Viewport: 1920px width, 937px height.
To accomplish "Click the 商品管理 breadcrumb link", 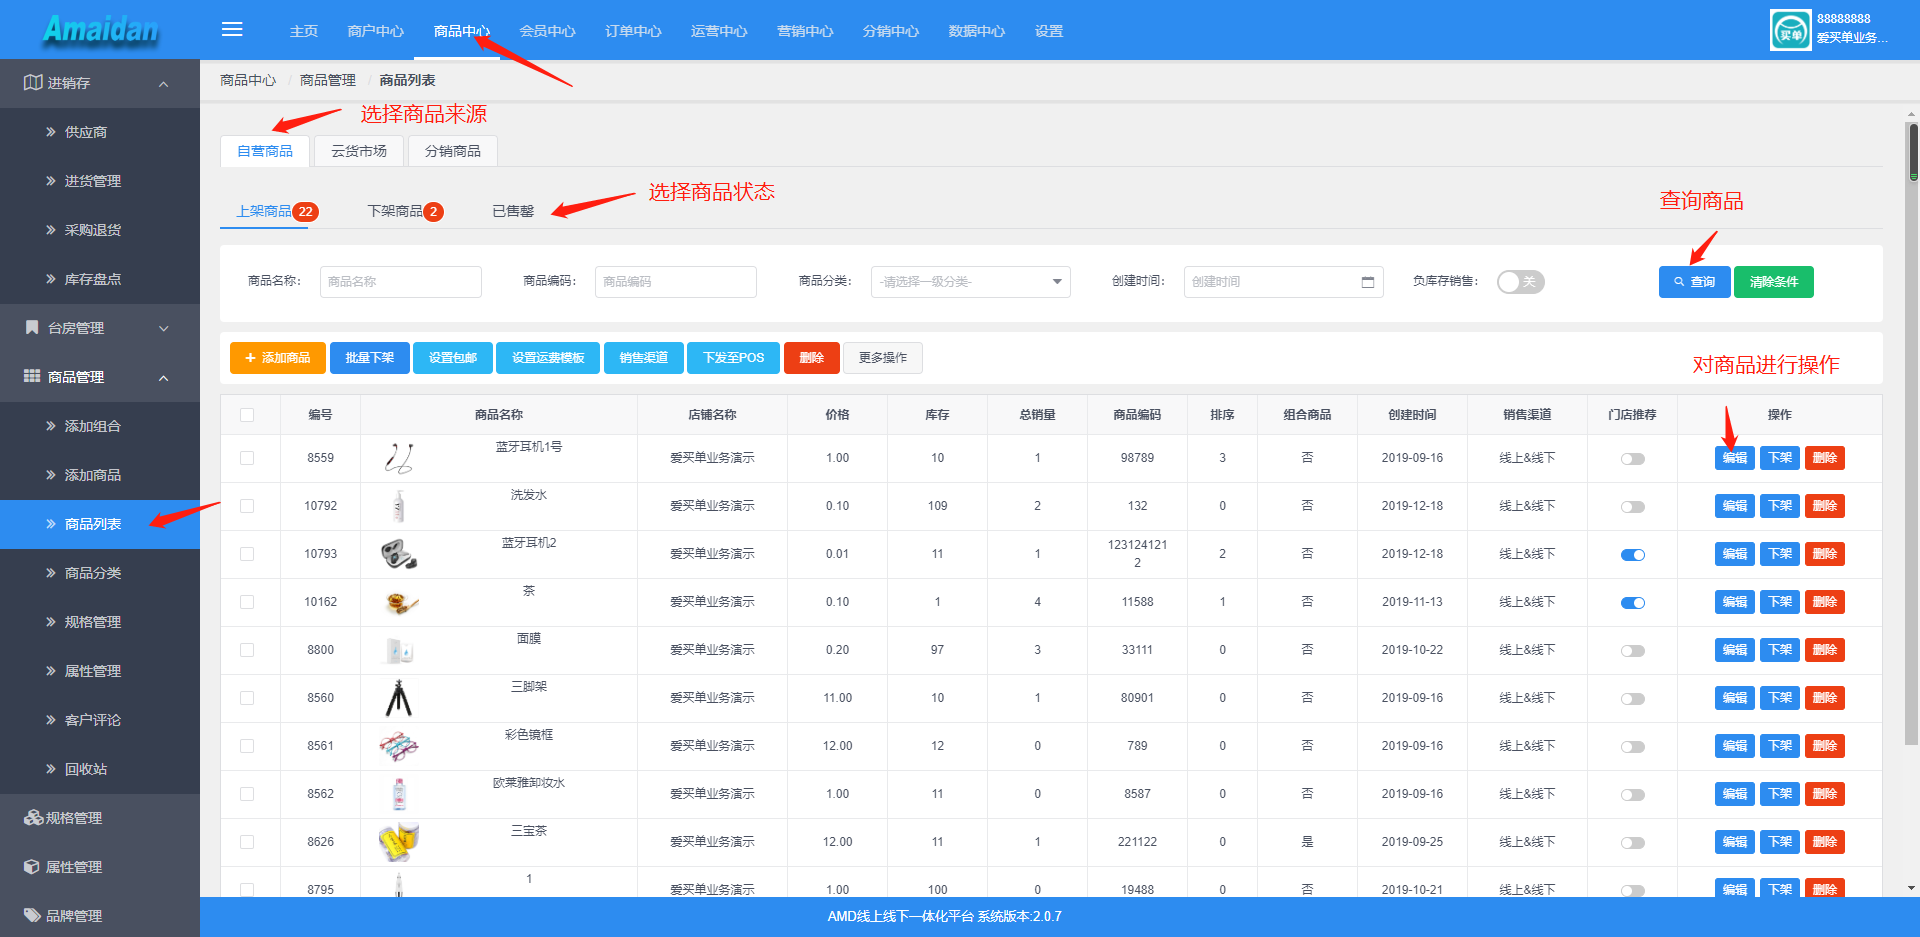I will point(328,80).
